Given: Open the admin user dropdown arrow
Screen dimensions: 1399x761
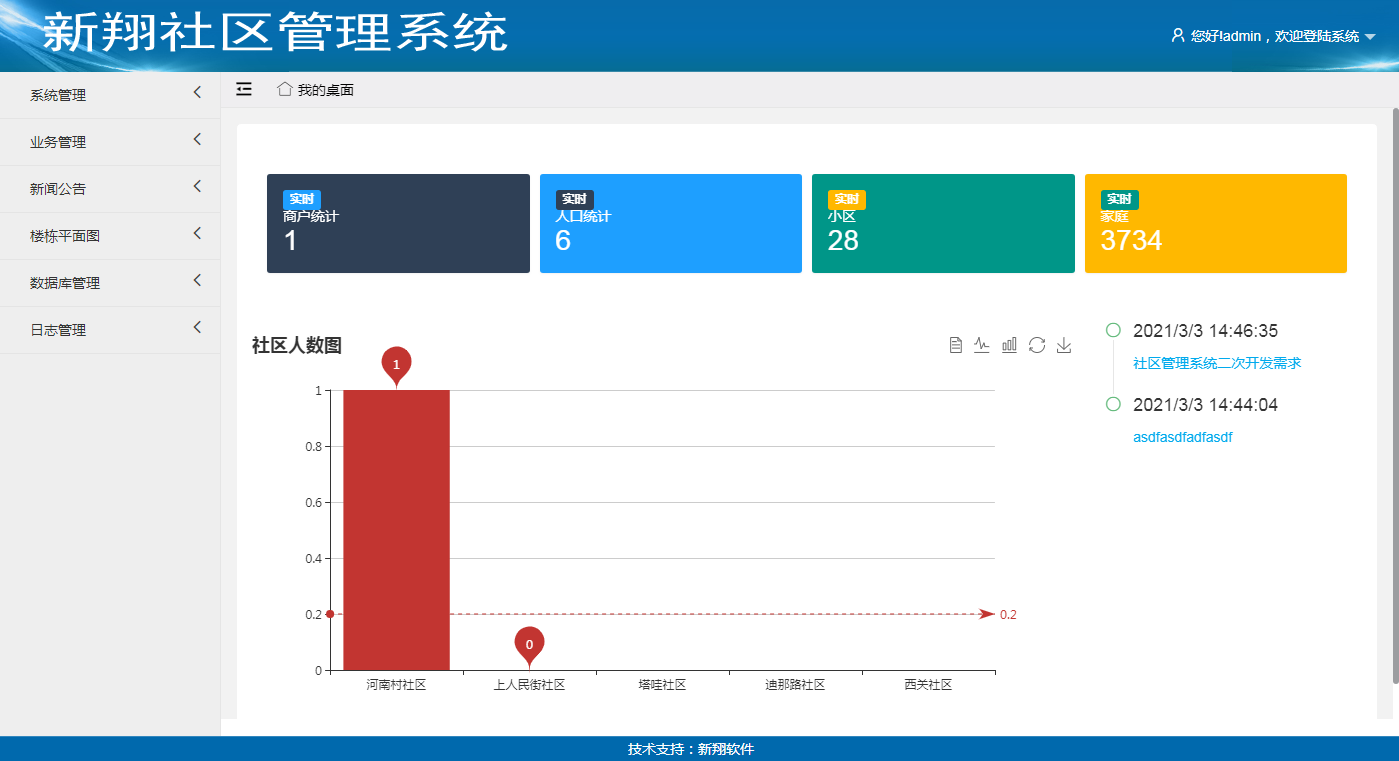Looking at the screenshot, I should (x=1370, y=37).
